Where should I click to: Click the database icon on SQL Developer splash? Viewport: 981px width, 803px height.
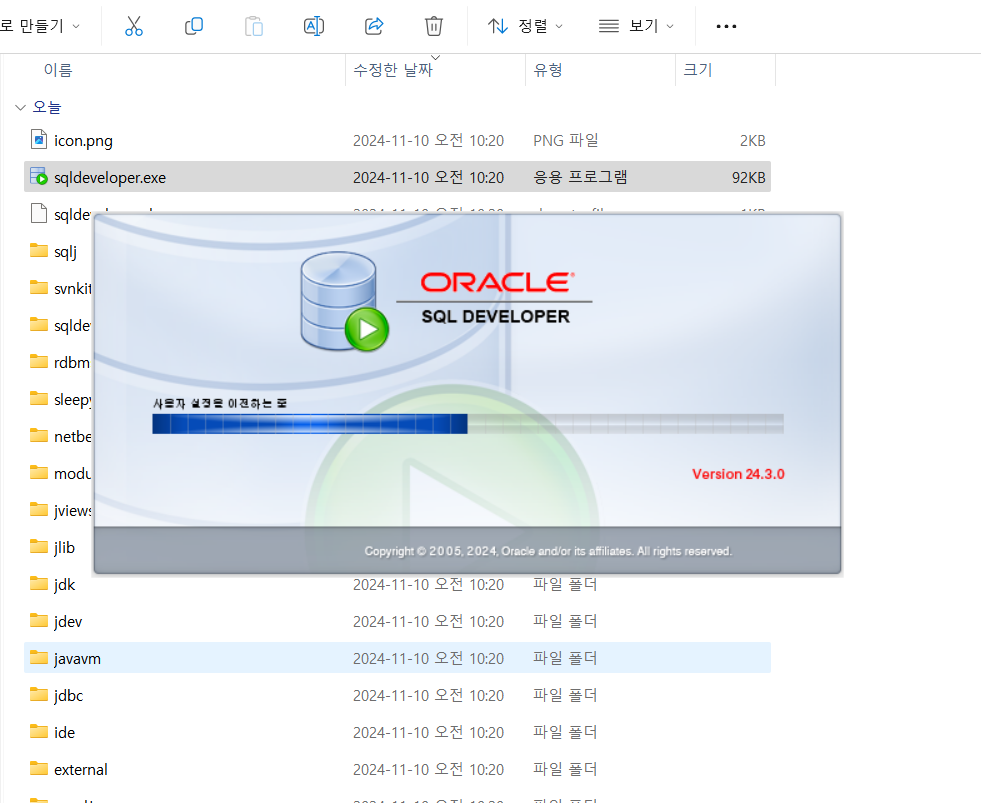(344, 301)
